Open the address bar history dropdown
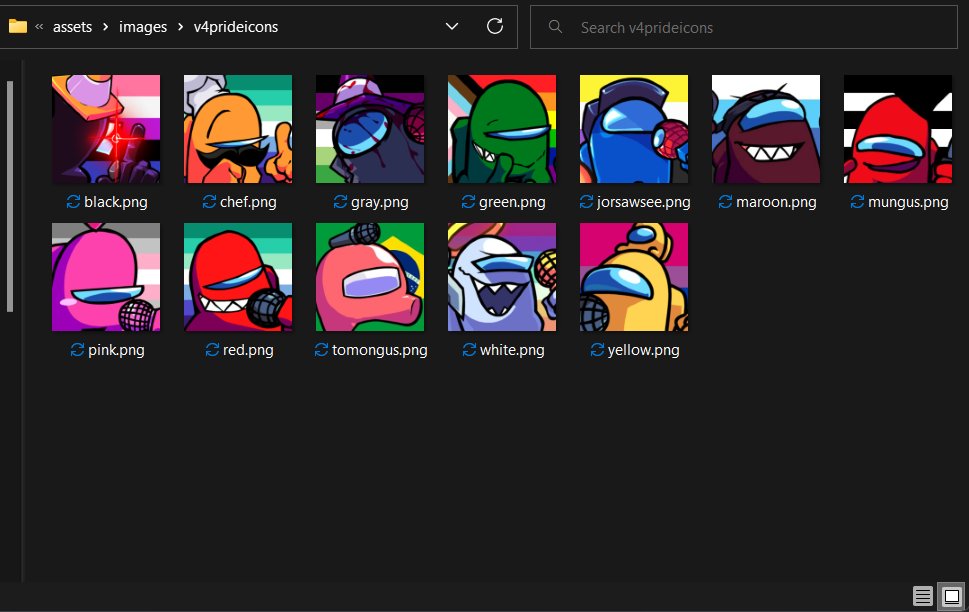969x612 pixels. pos(451,26)
